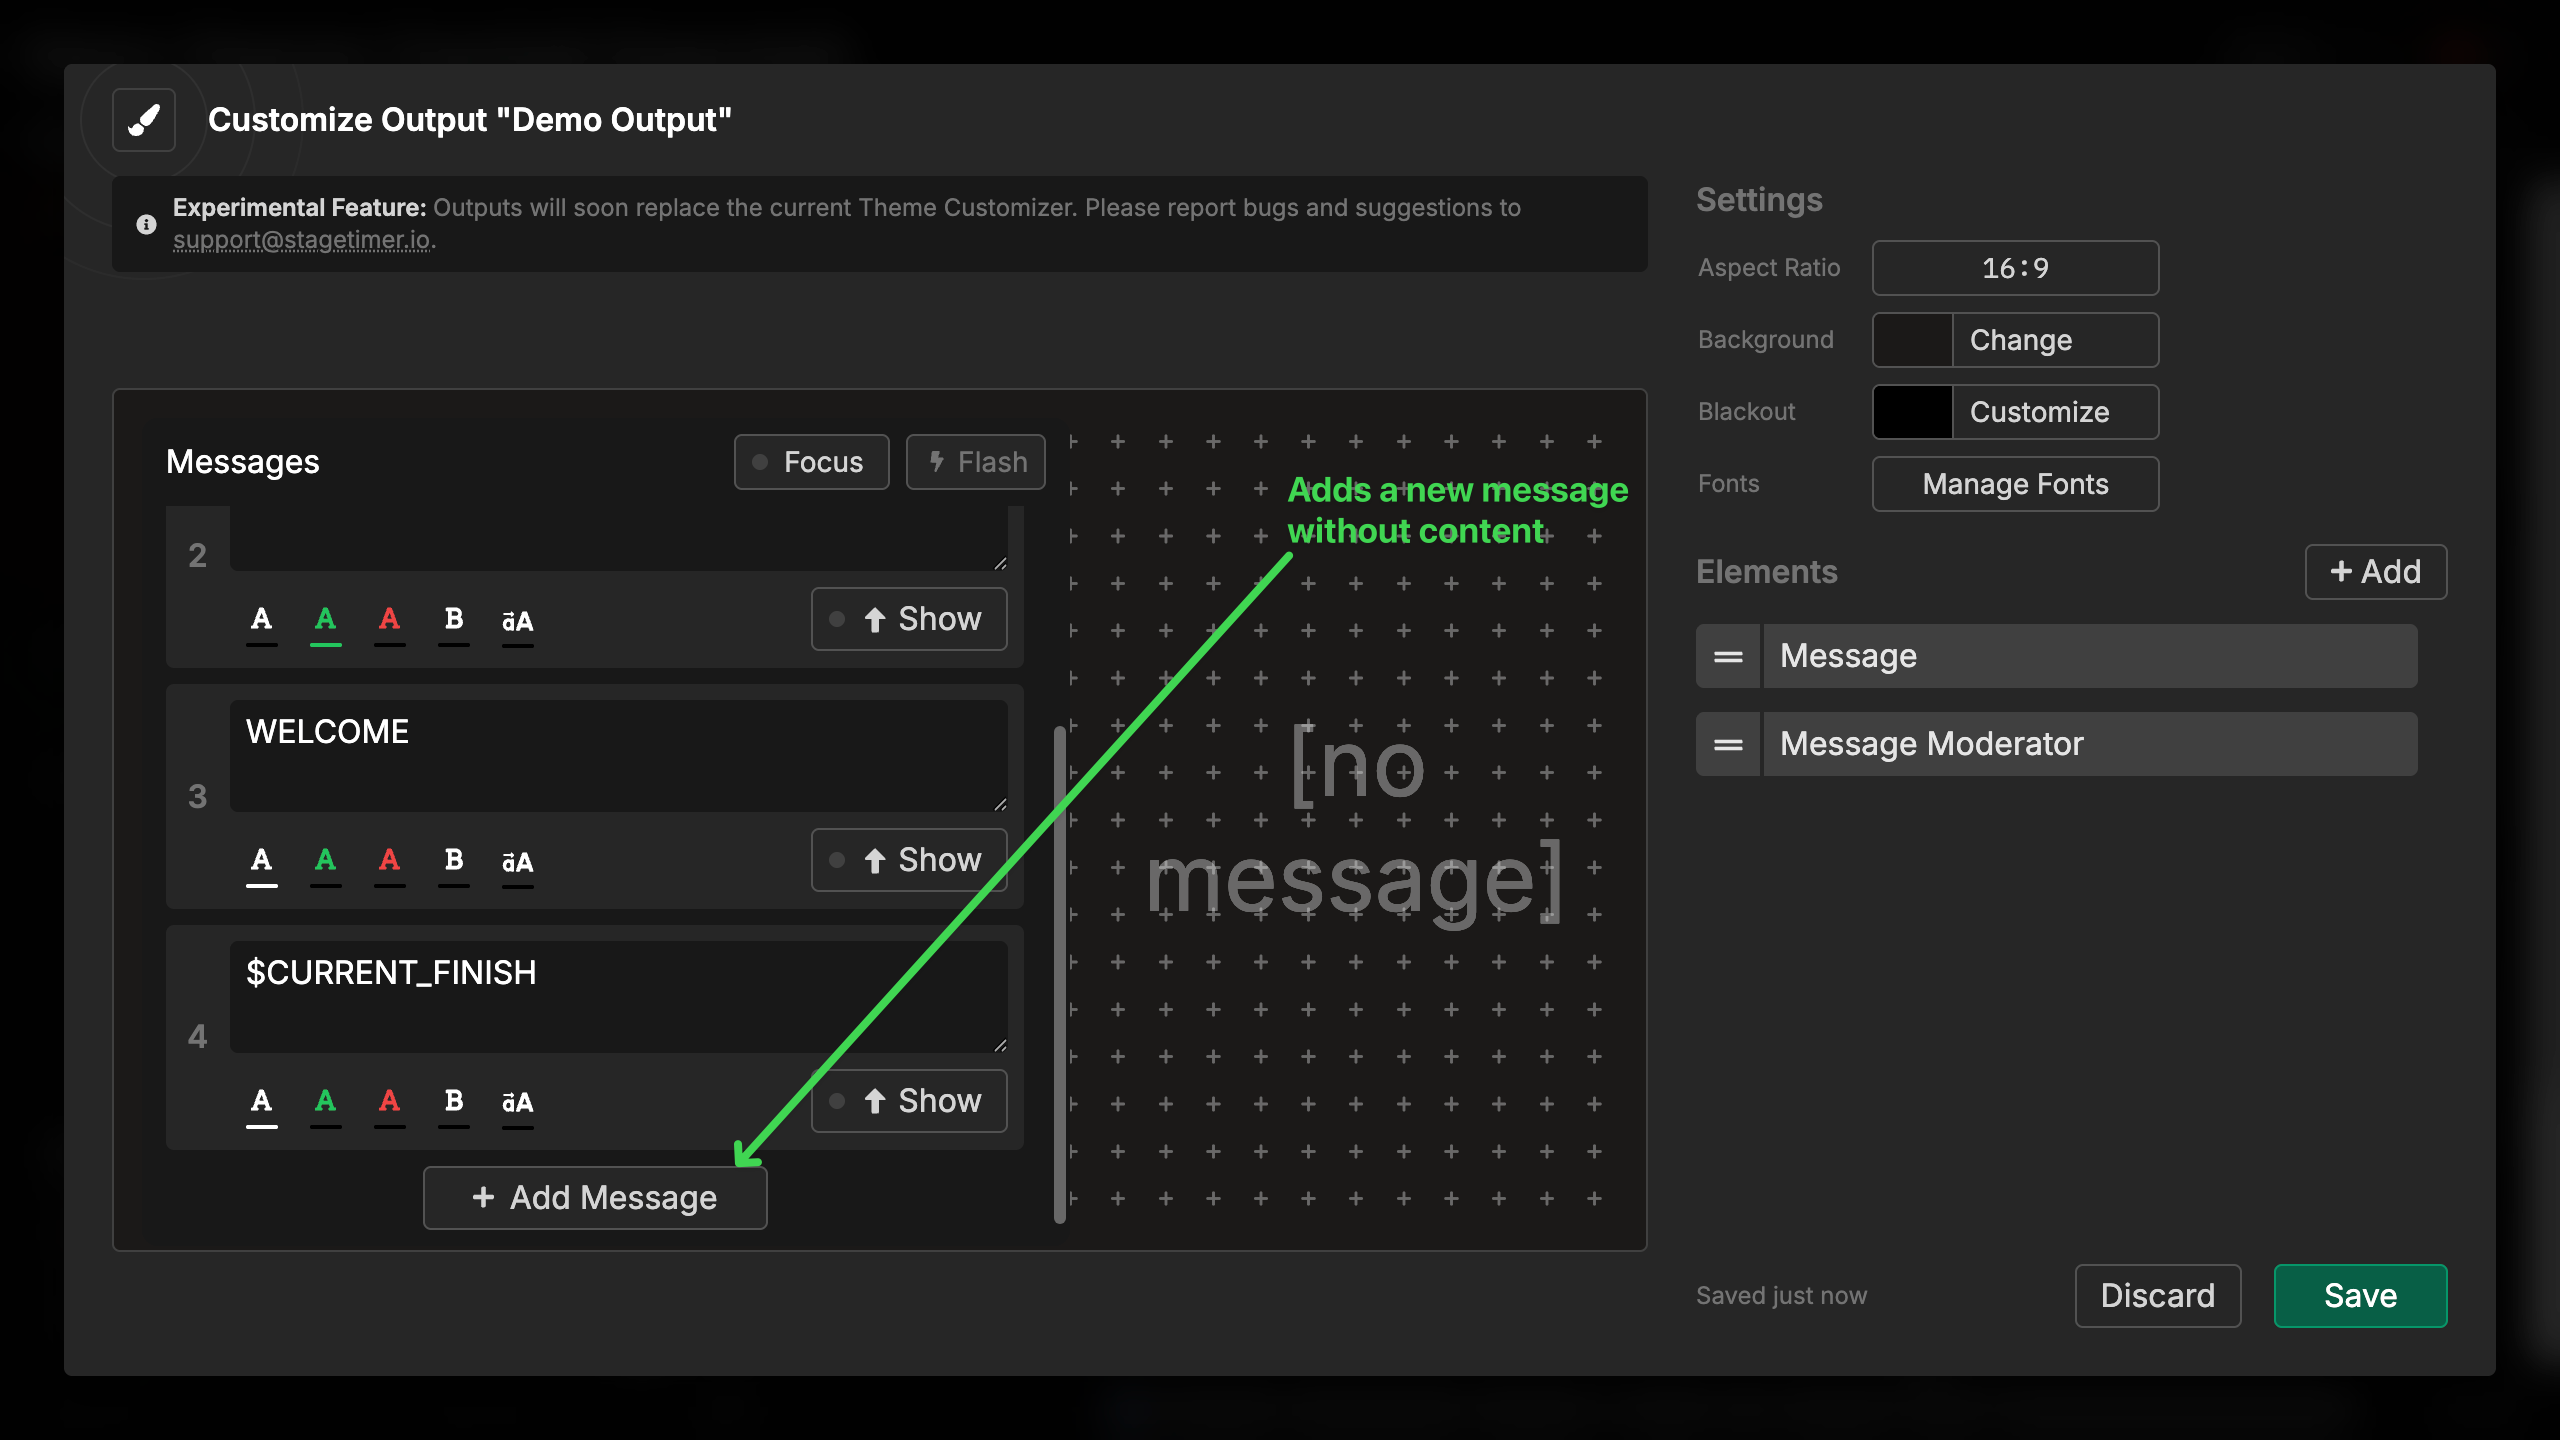Viewport: 2560px width, 1440px height.
Task: Save the Demo Output customization
Action: coord(2360,1295)
